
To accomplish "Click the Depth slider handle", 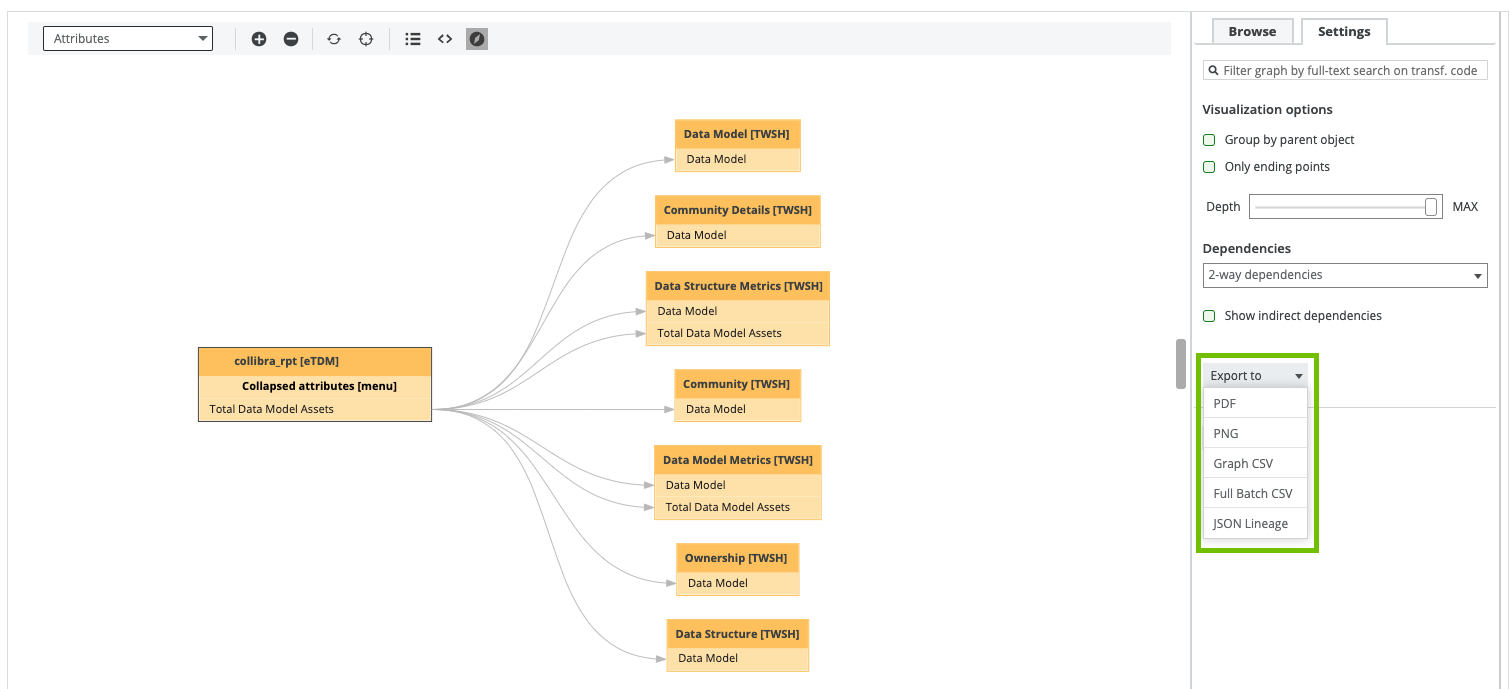I will (x=1431, y=207).
